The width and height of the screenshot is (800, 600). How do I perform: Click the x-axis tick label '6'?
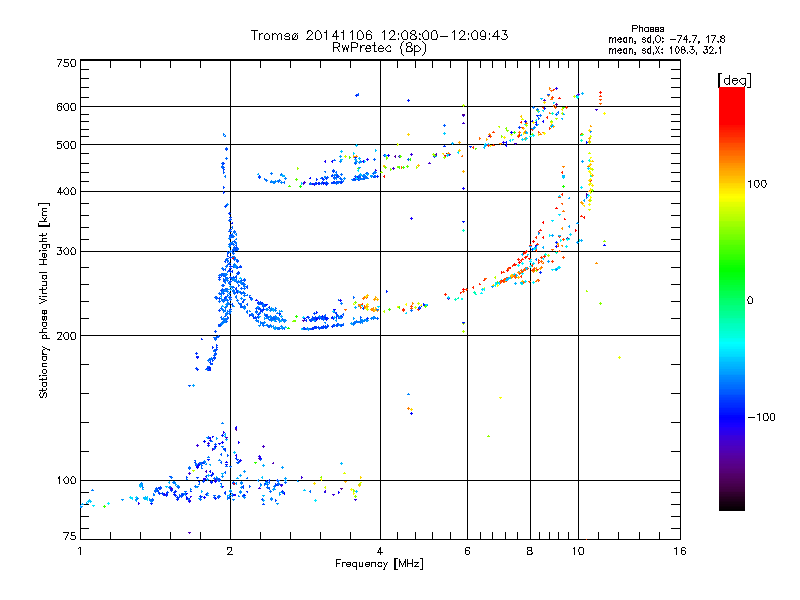[x=467, y=551]
